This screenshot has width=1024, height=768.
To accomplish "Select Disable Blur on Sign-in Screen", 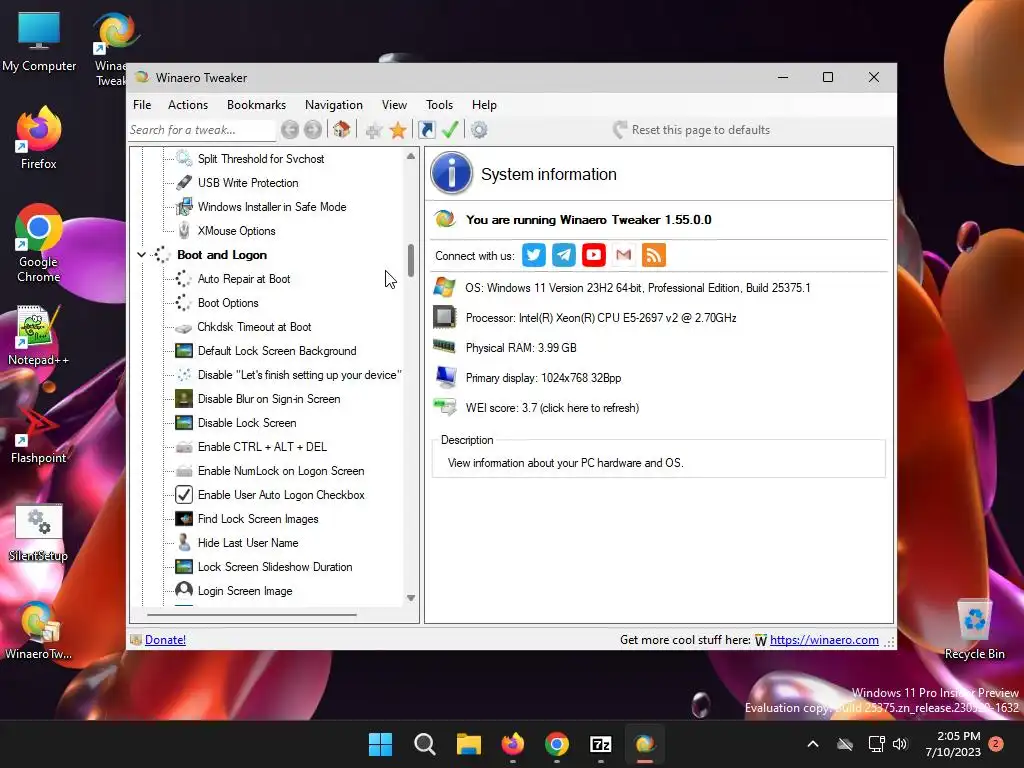I will (x=268, y=399).
